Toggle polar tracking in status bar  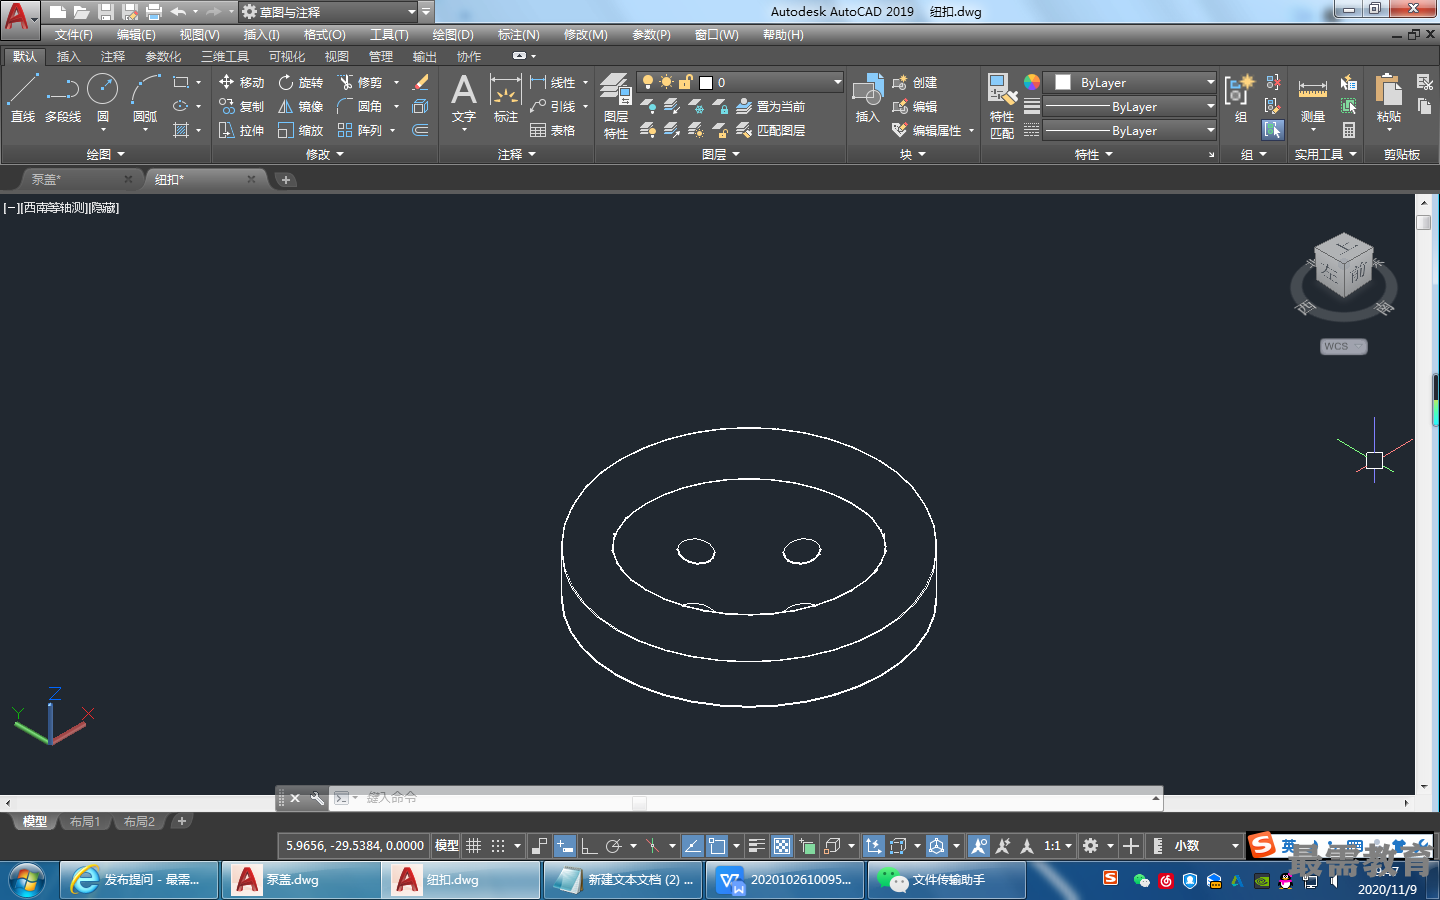point(614,846)
